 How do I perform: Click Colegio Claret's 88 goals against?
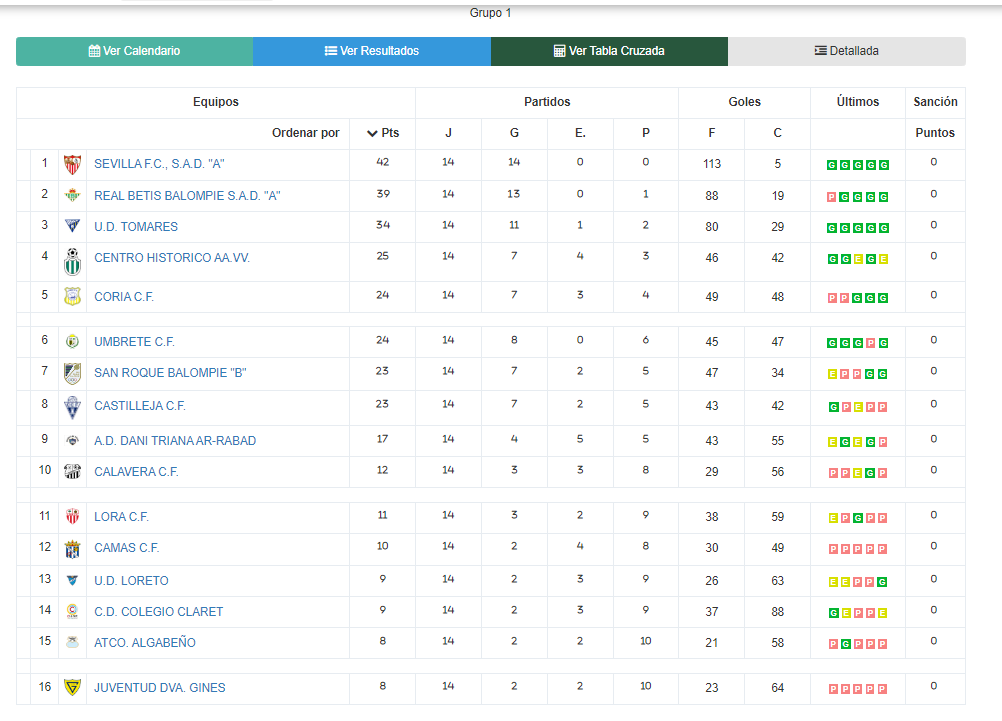point(778,612)
